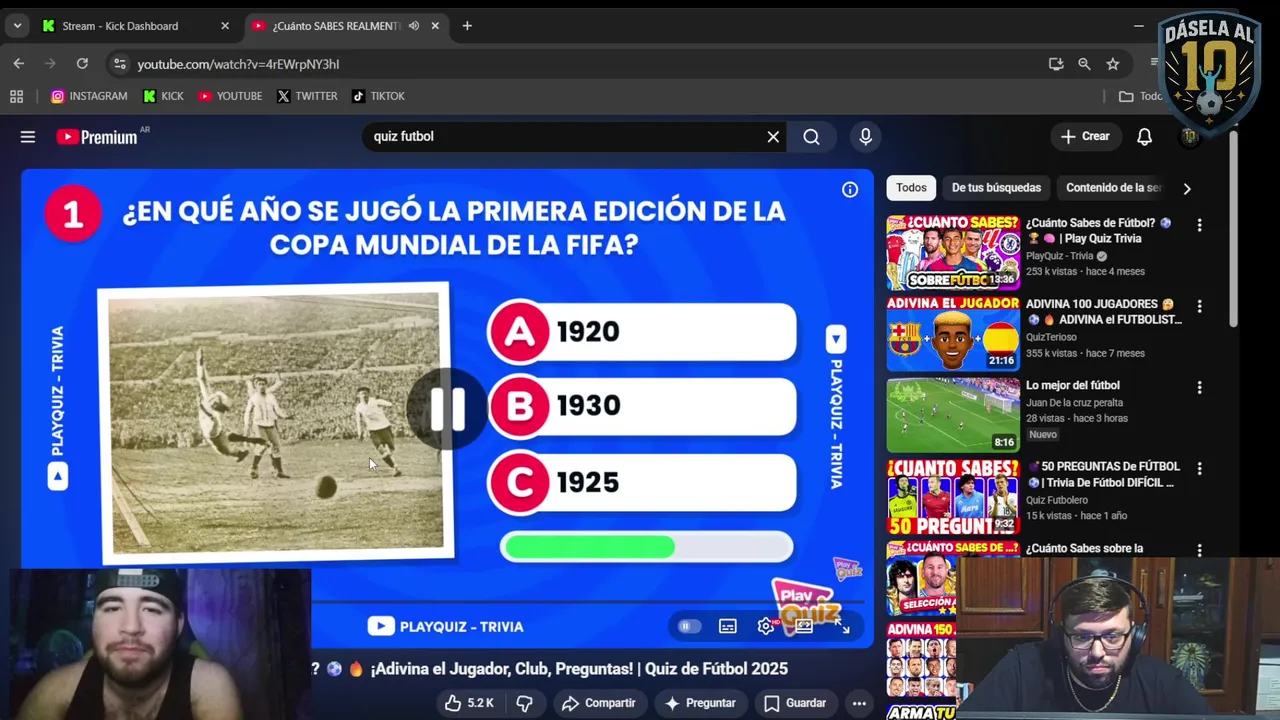Dislike the video with thumbs down

(x=524, y=703)
